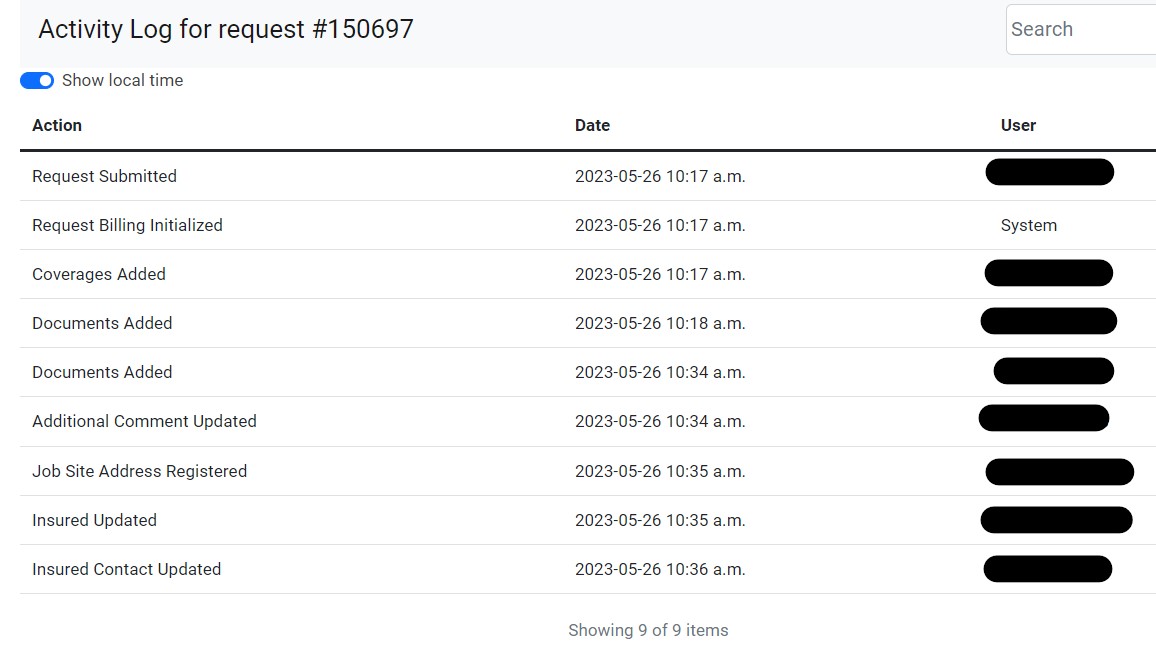1156x646 pixels.
Task: Click the Search input field
Action: pos(1082,29)
